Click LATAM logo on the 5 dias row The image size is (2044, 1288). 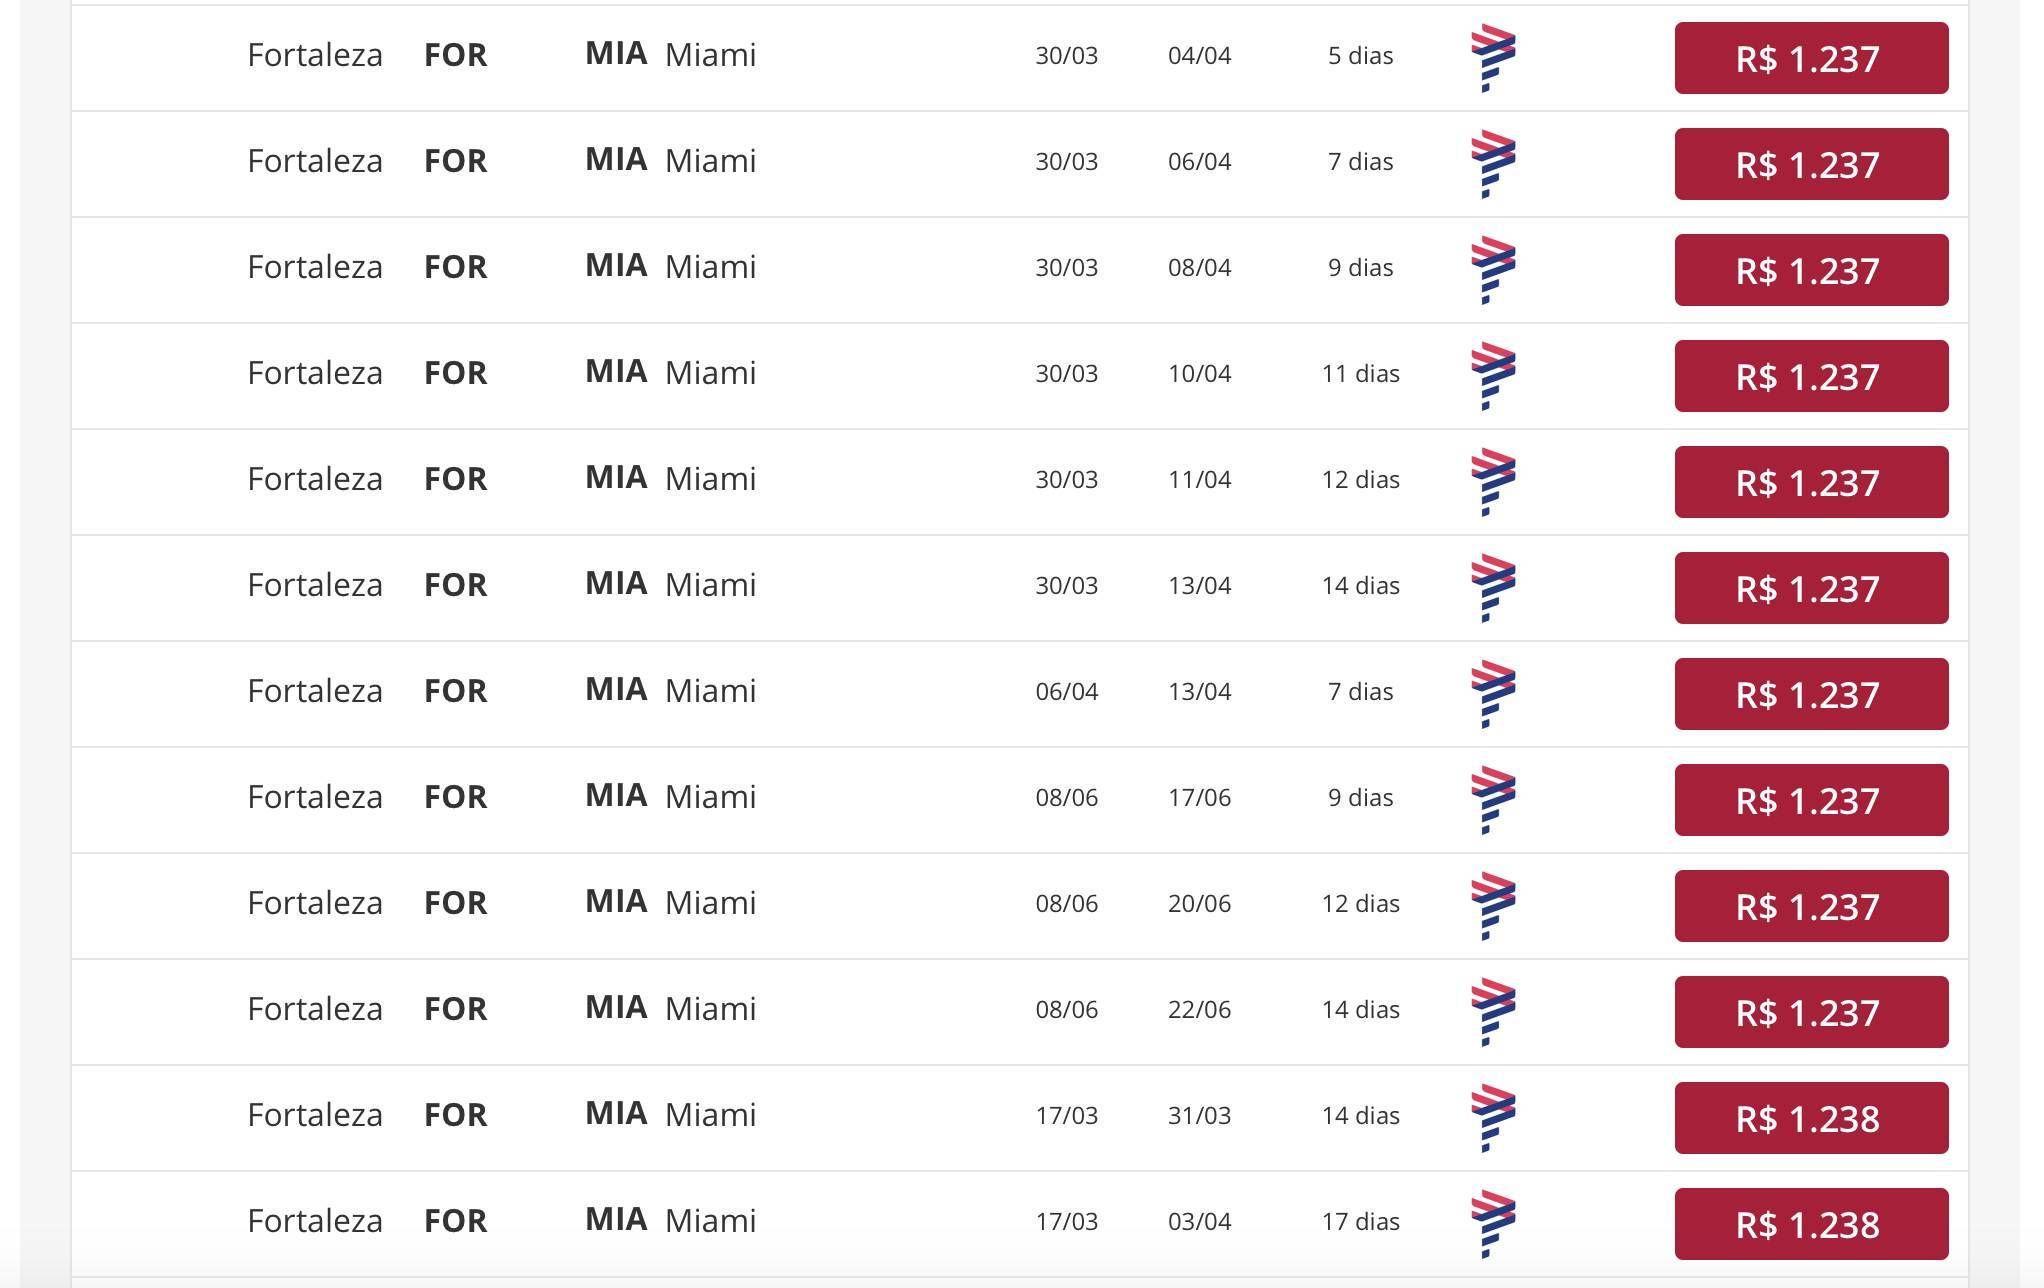click(1493, 58)
